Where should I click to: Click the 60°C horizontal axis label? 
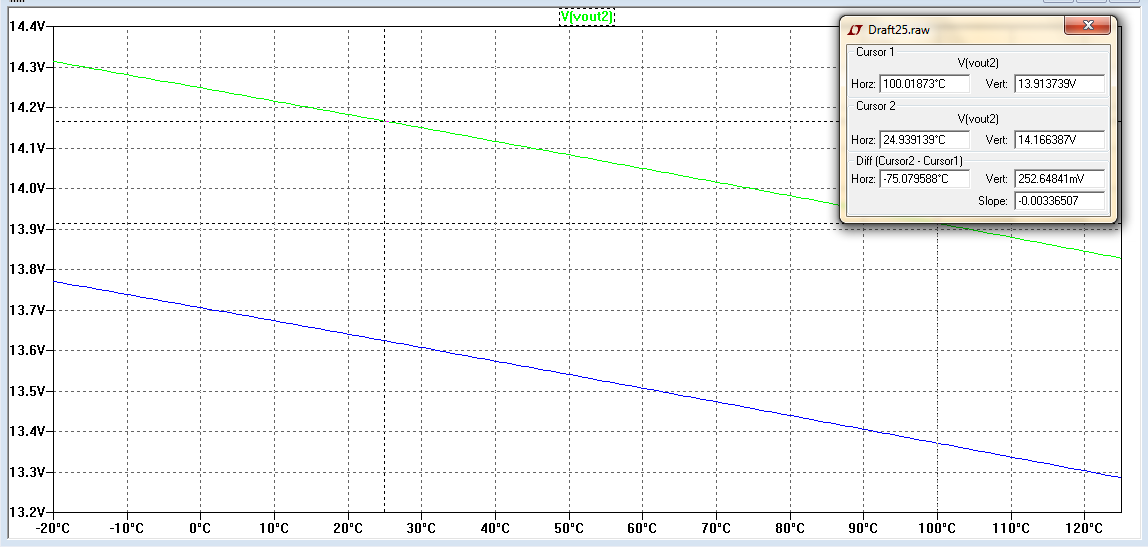tap(643, 529)
